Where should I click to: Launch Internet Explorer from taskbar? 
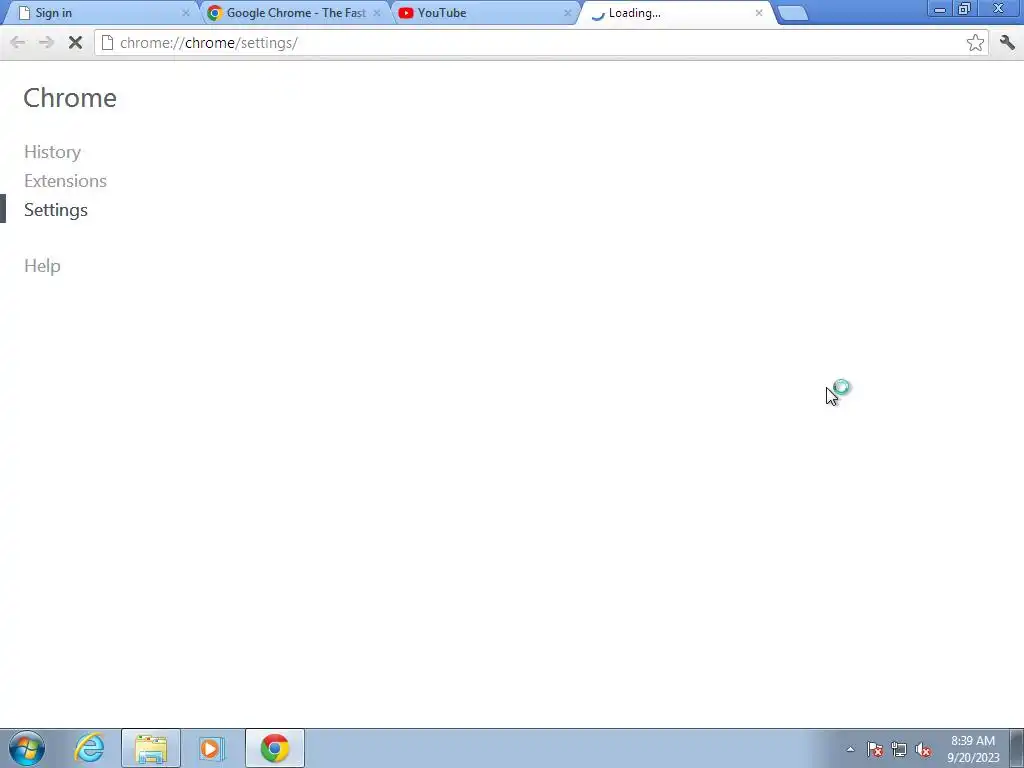coord(89,748)
